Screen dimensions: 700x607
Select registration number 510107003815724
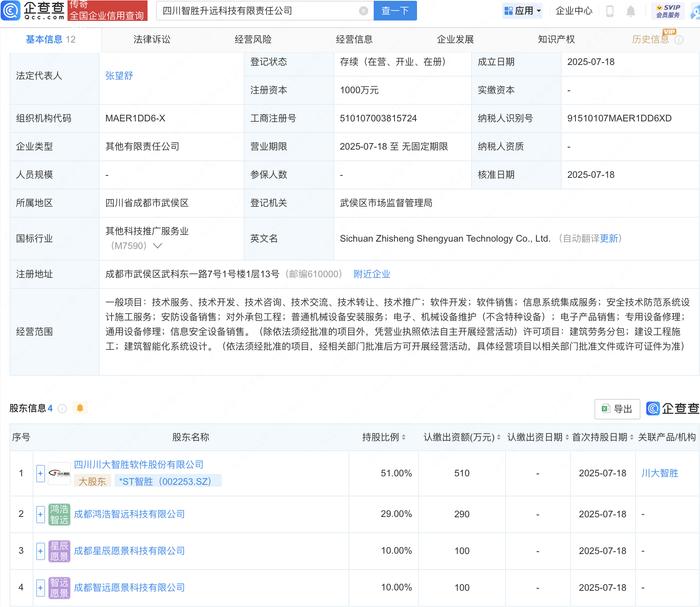[378, 118]
